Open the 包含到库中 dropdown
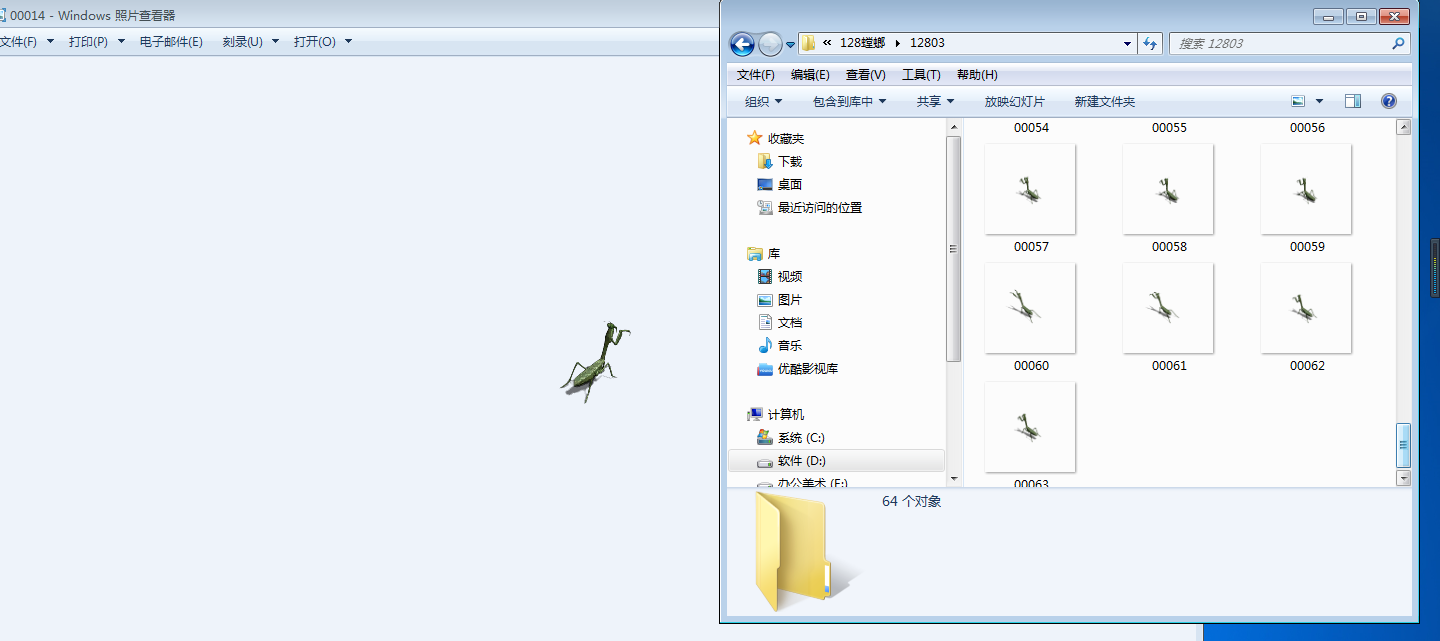 click(x=850, y=101)
